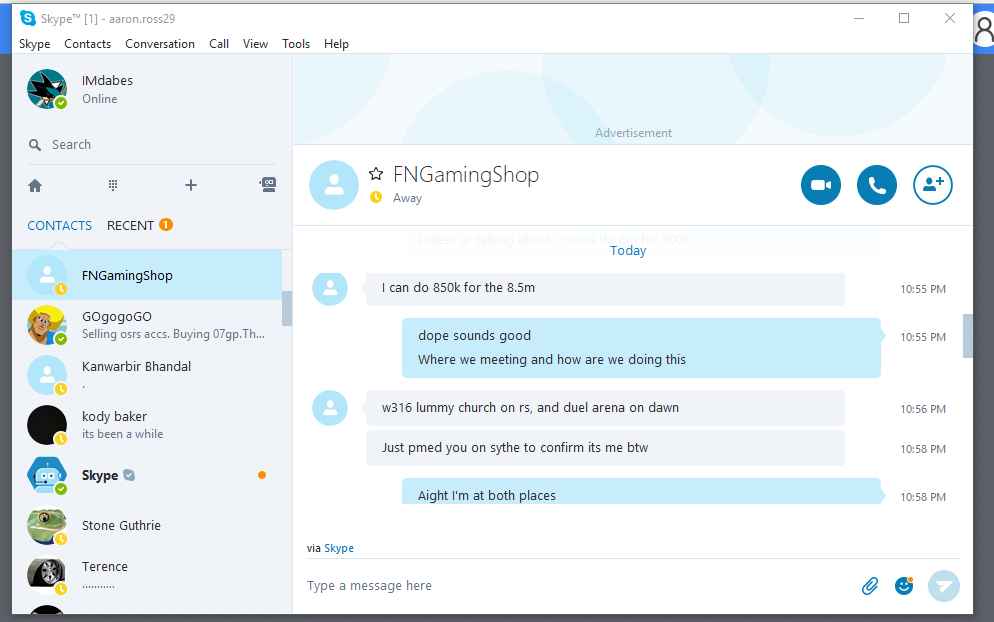Image resolution: width=994 pixels, height=622 pixels.
Task: Select the Stone Guthrie contact
Action: 147,526
